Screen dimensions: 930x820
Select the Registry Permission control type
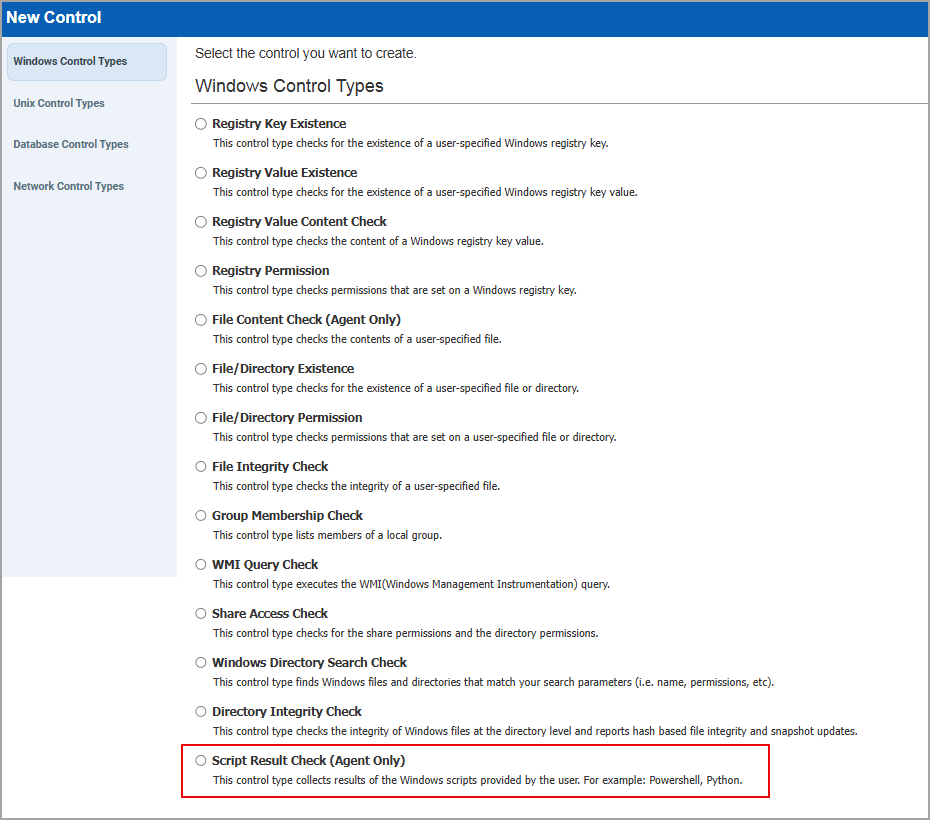201,271
